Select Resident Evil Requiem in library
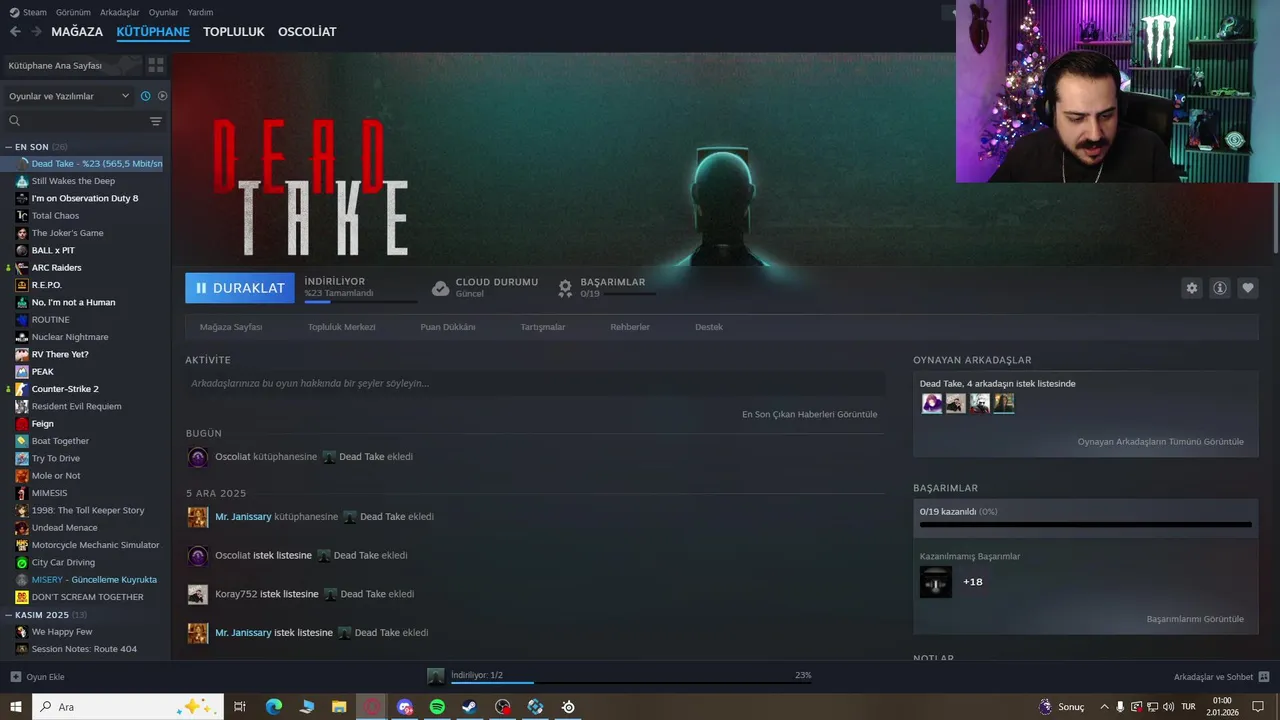This screenshot has height=720, width=1280. [76, 406]
